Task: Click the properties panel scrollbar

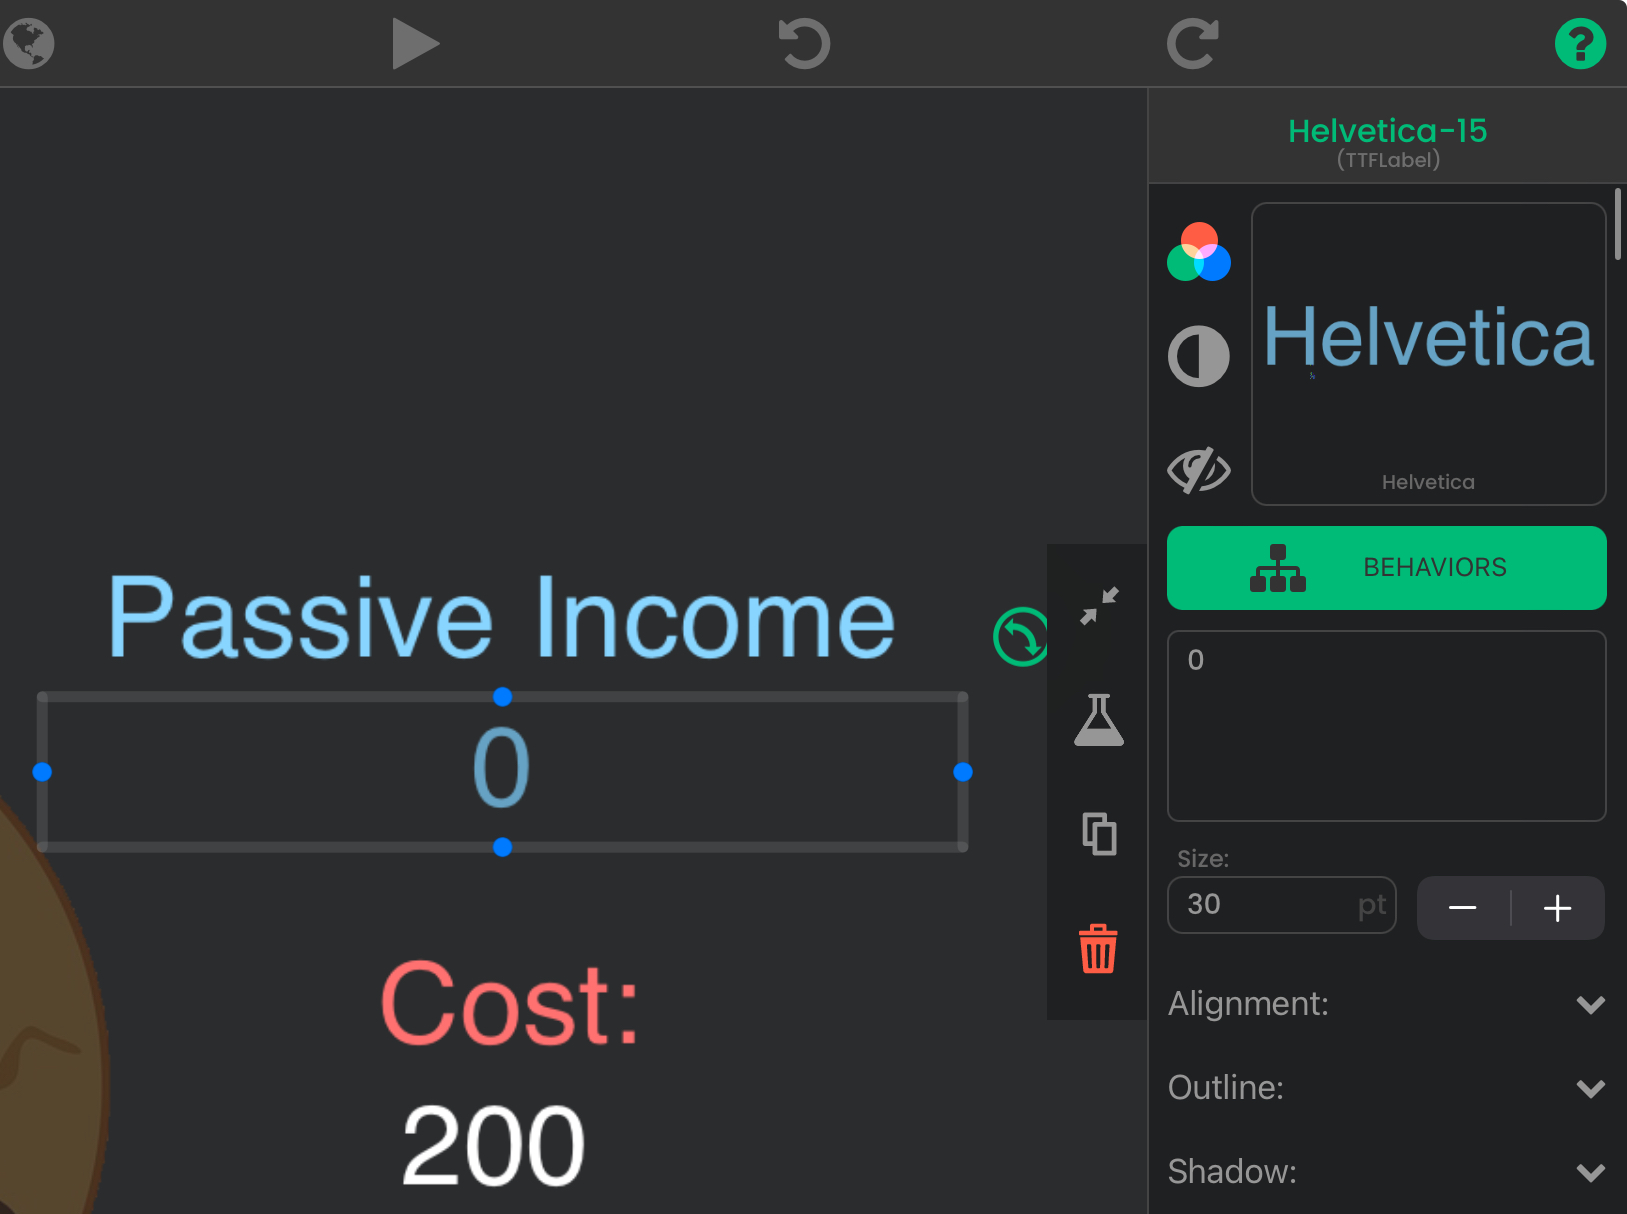Action: [1618, 224]
